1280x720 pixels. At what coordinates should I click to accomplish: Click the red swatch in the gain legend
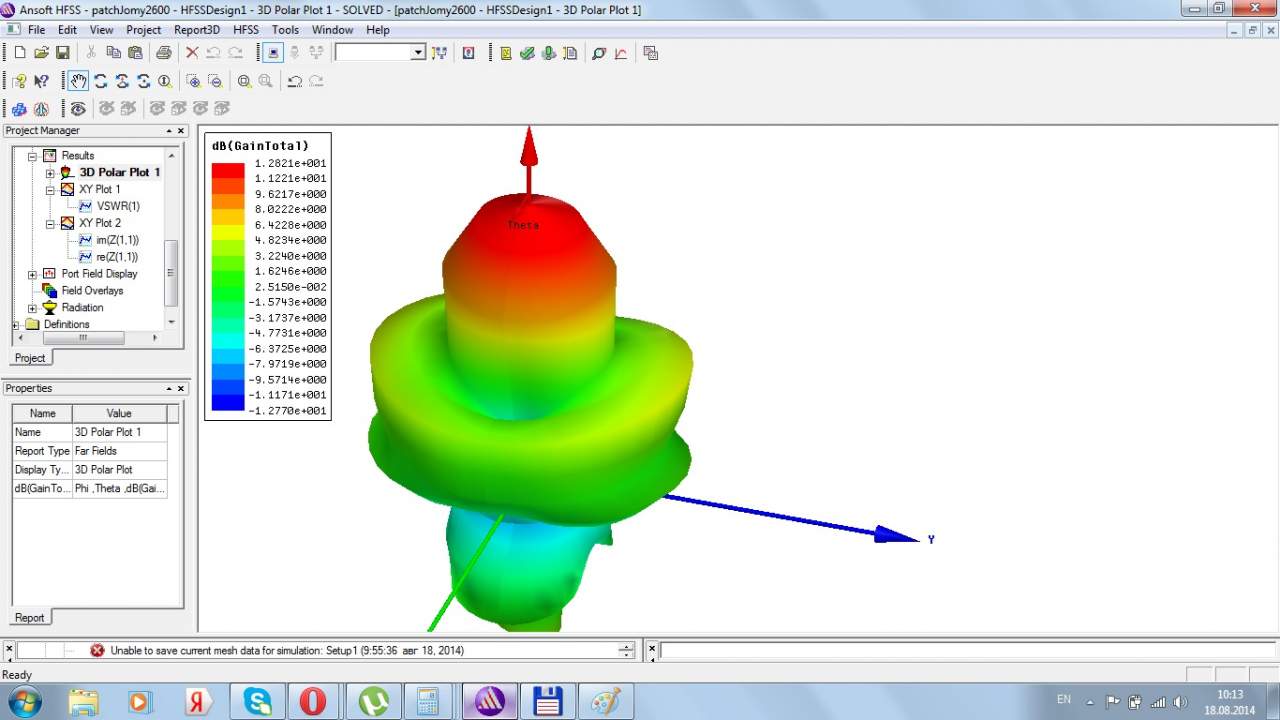tap(227, 170)
